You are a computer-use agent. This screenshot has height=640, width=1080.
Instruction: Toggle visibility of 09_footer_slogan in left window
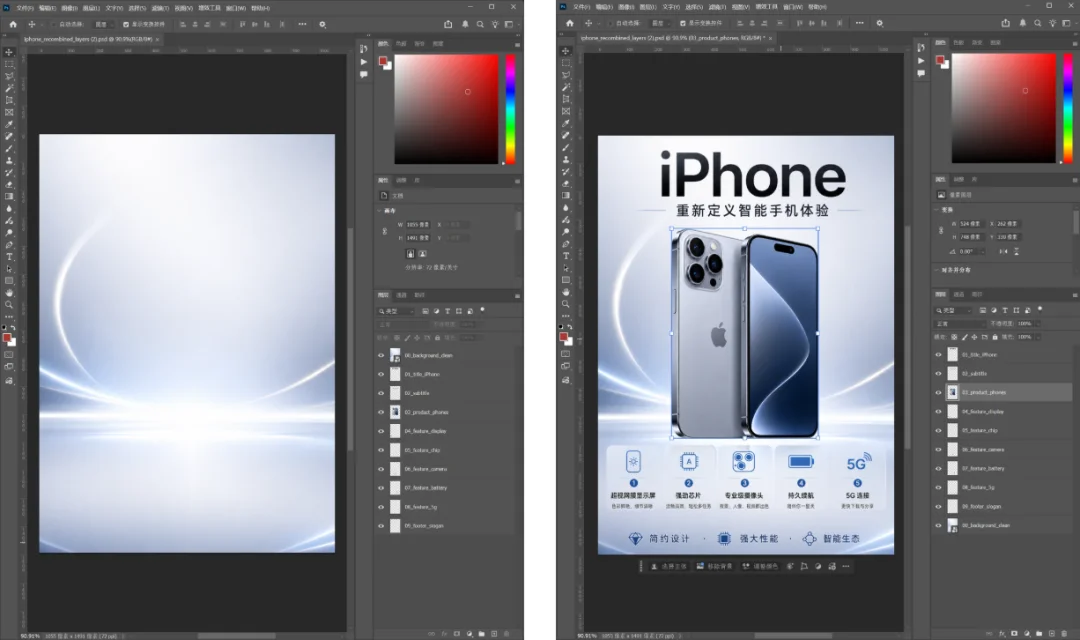pos(381,526)
